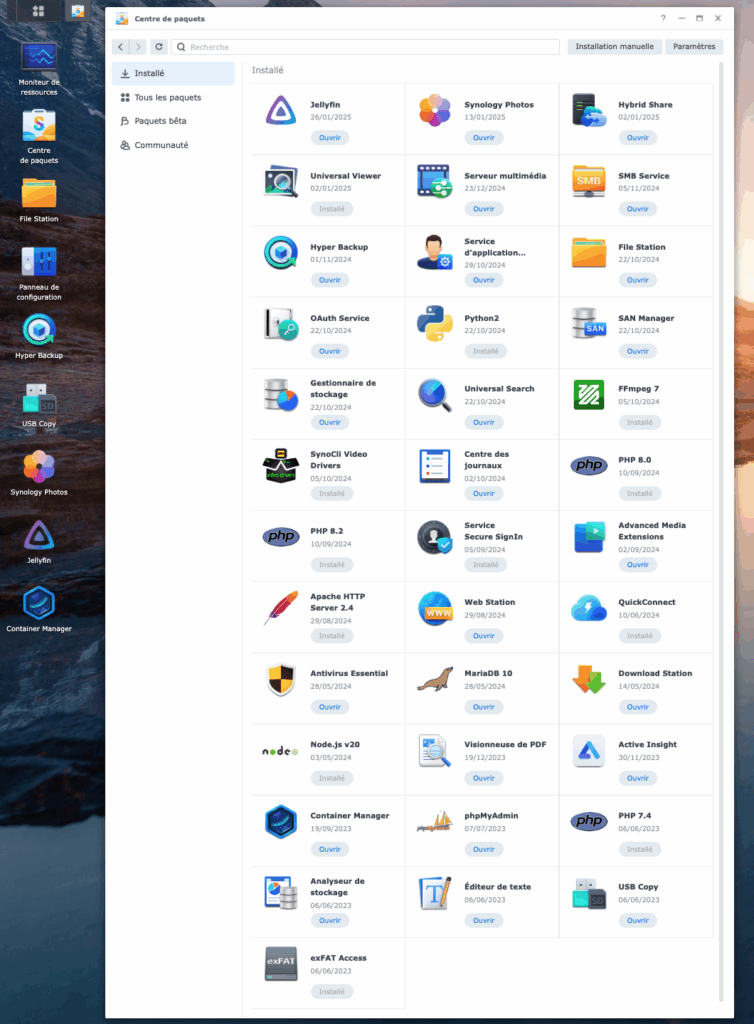Go back with the left arrow
The height and width of the screenshot is (1024, 754).
[120, 47]
